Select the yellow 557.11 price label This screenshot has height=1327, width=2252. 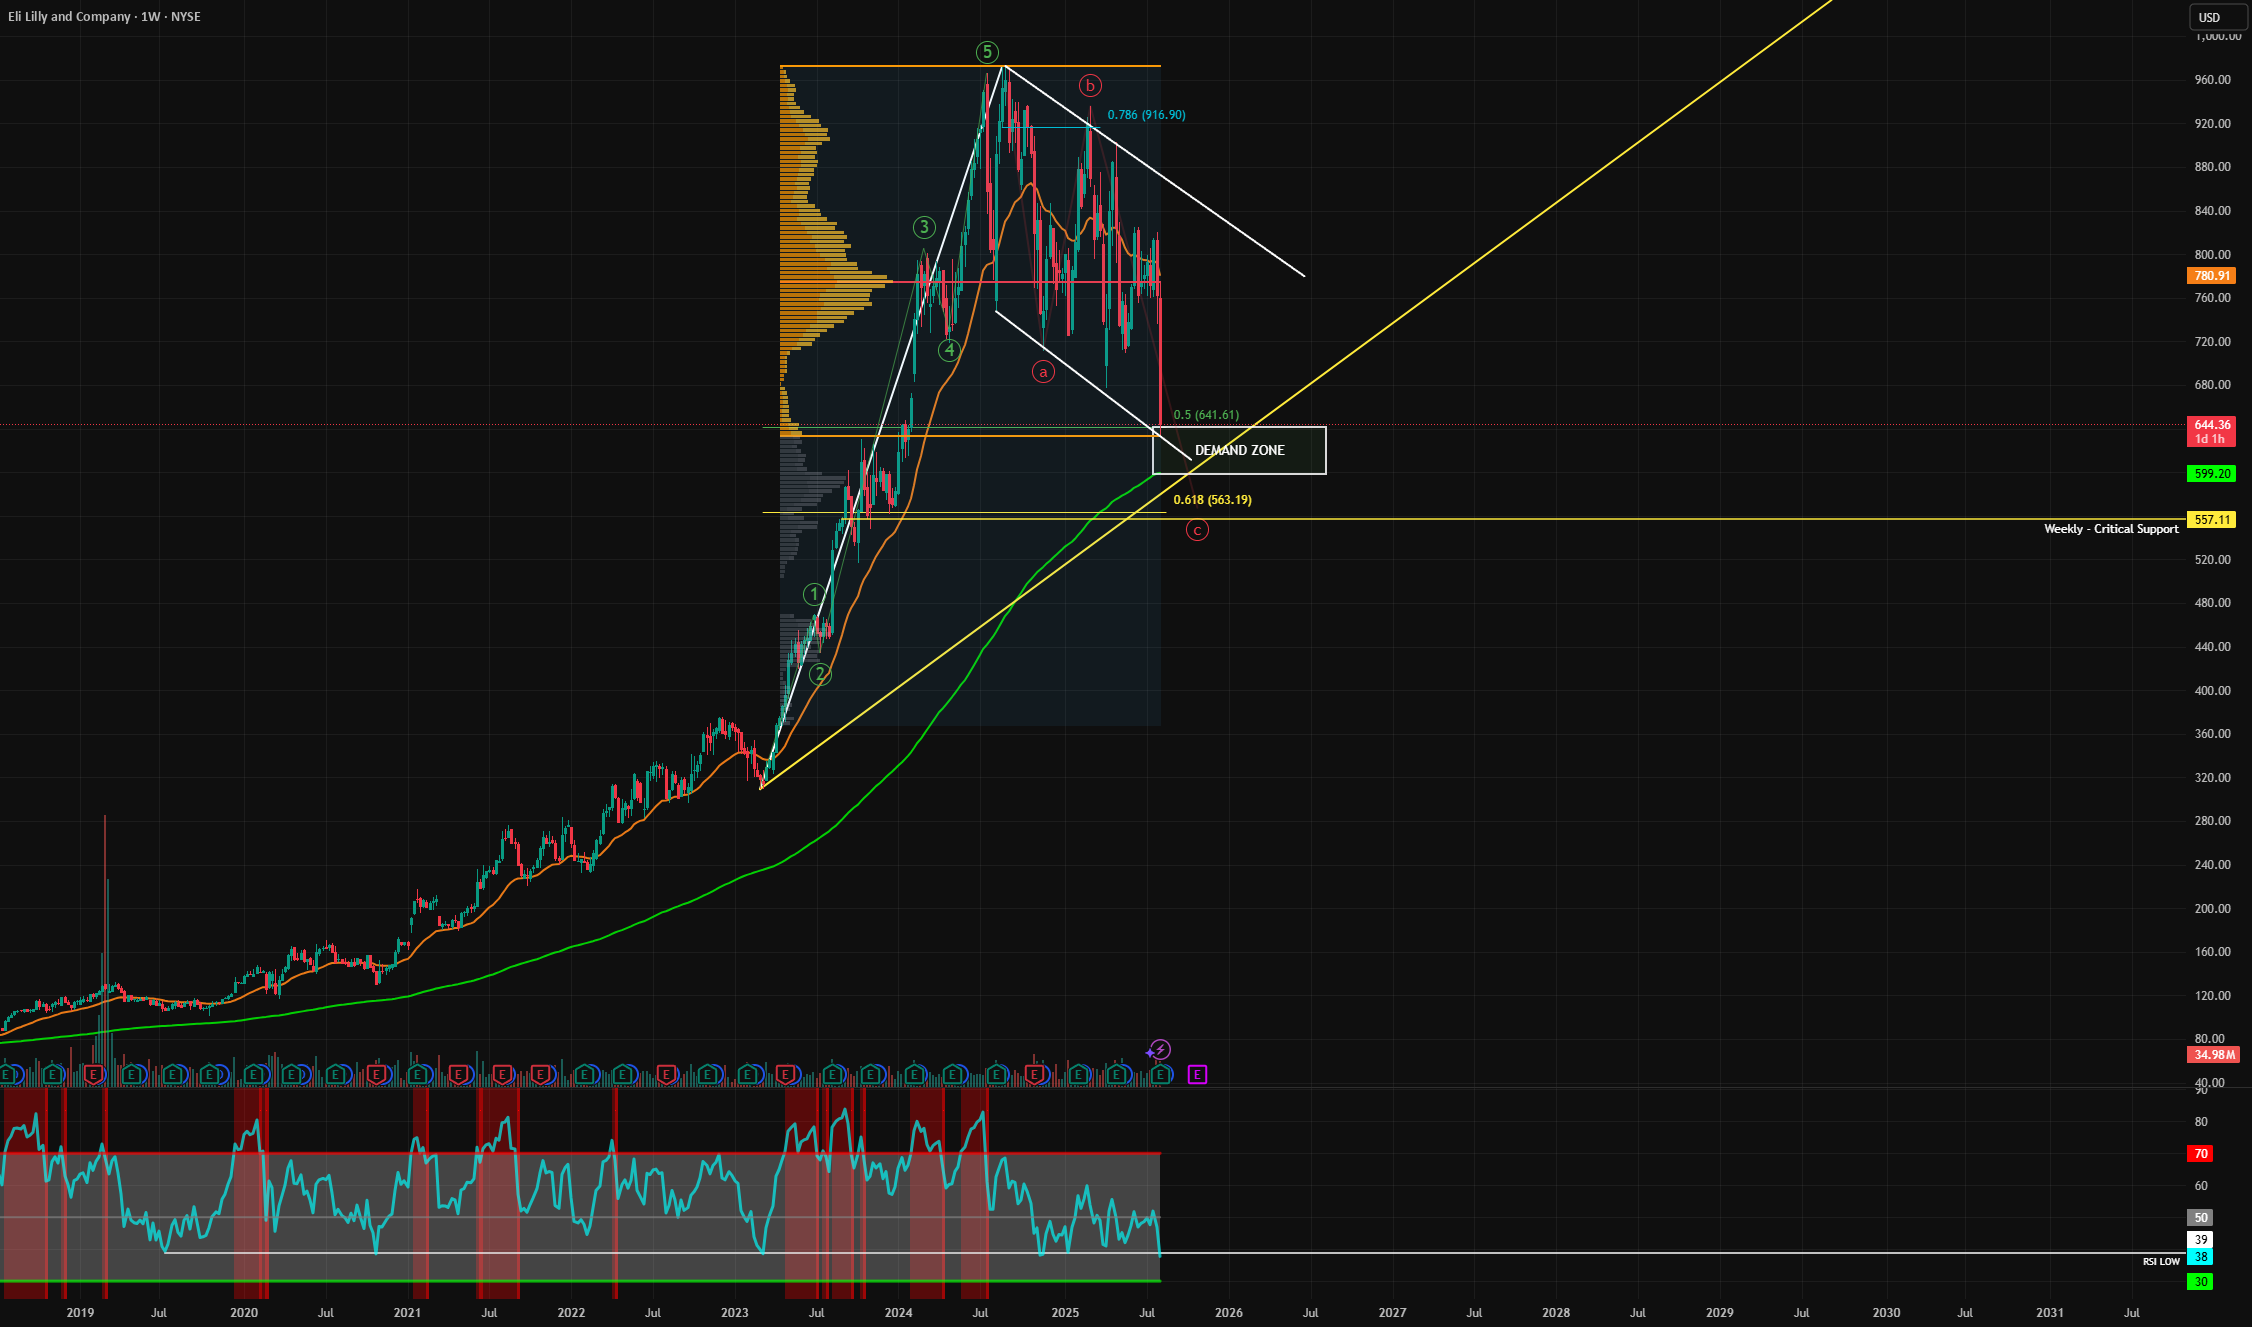click(2212, 520)
